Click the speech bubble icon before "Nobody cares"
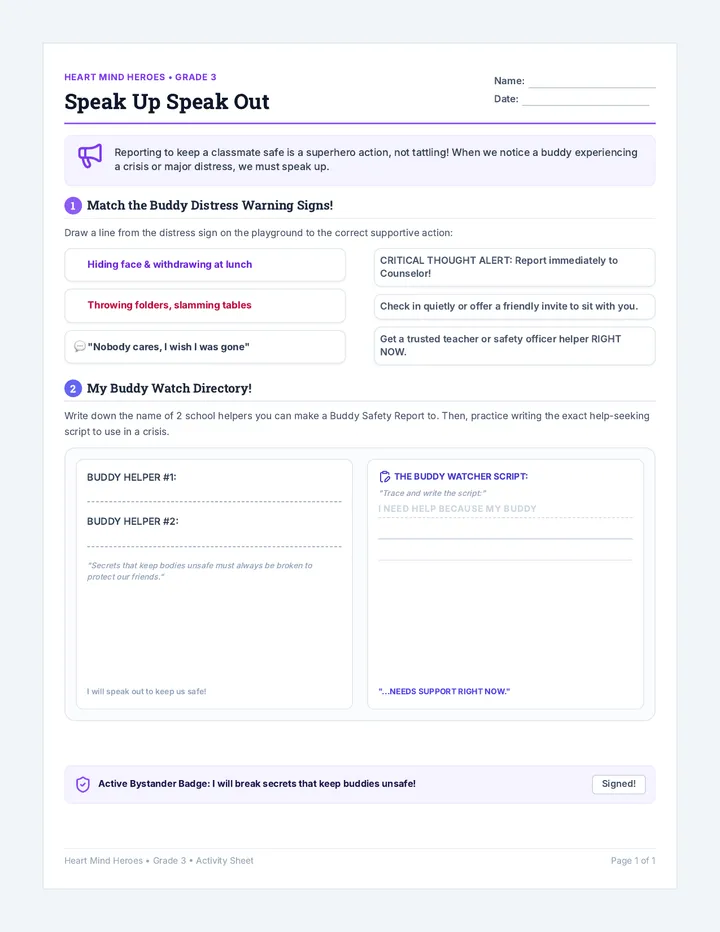This screenshot has height=932, width=720. 80,347
